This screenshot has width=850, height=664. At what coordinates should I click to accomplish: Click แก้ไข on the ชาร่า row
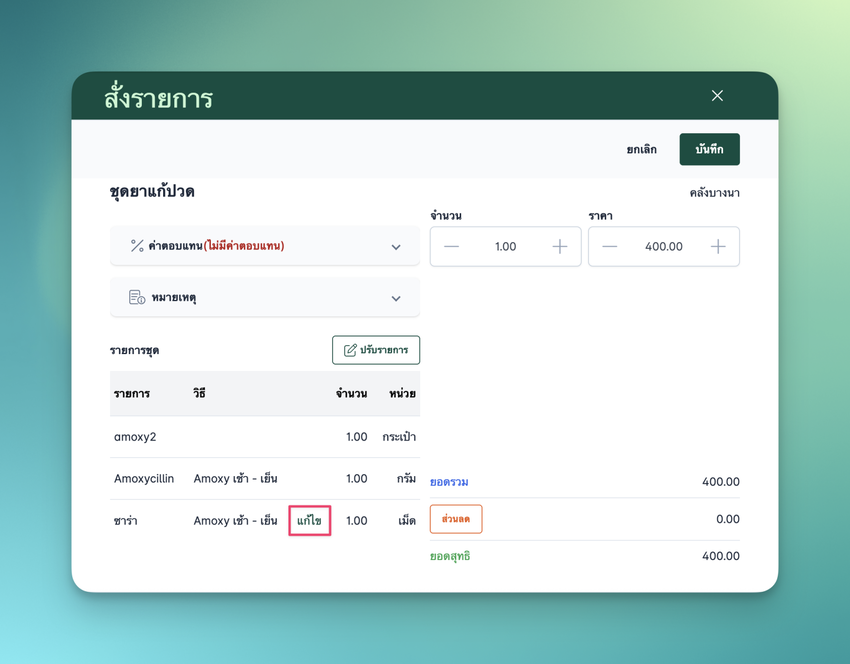(x=310, y=521)
